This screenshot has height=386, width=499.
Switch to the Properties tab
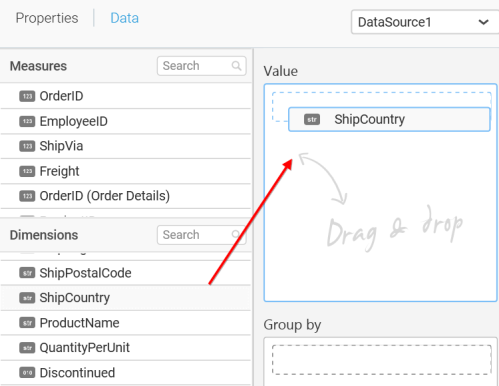(x=47, y=18)
